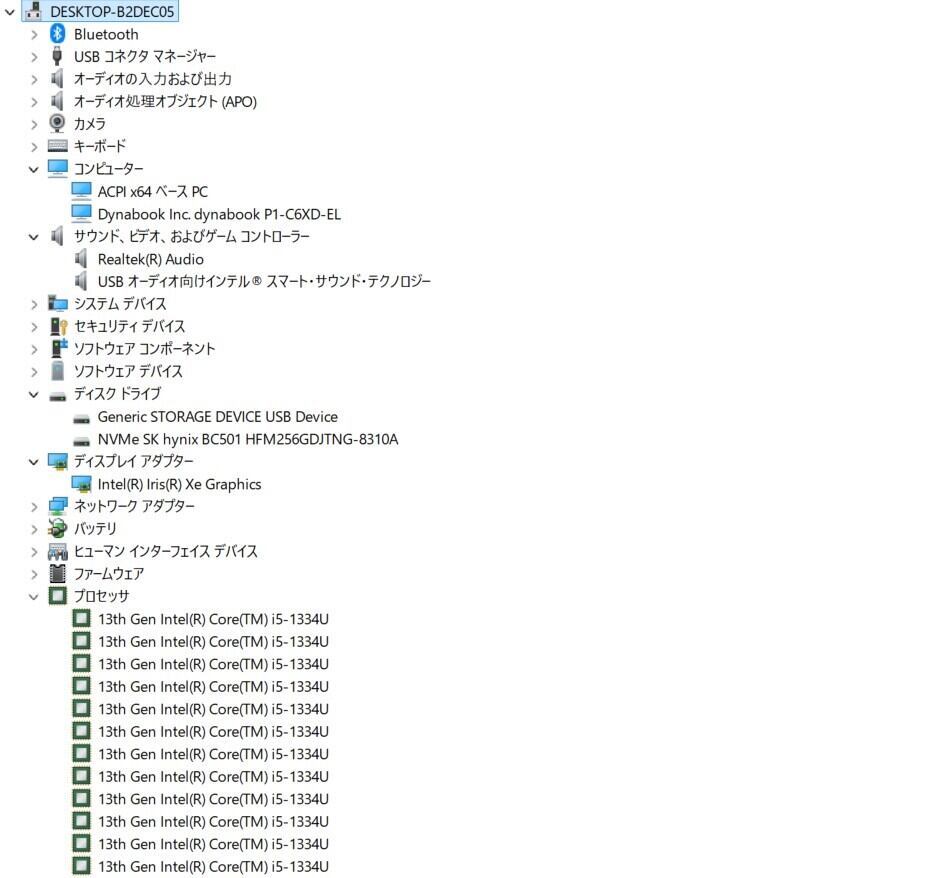Viewport: 936px width, 878px height.
Task: Collapse the DESKTOP-B2DEC05 root node
Action: (x=10, y=12)
